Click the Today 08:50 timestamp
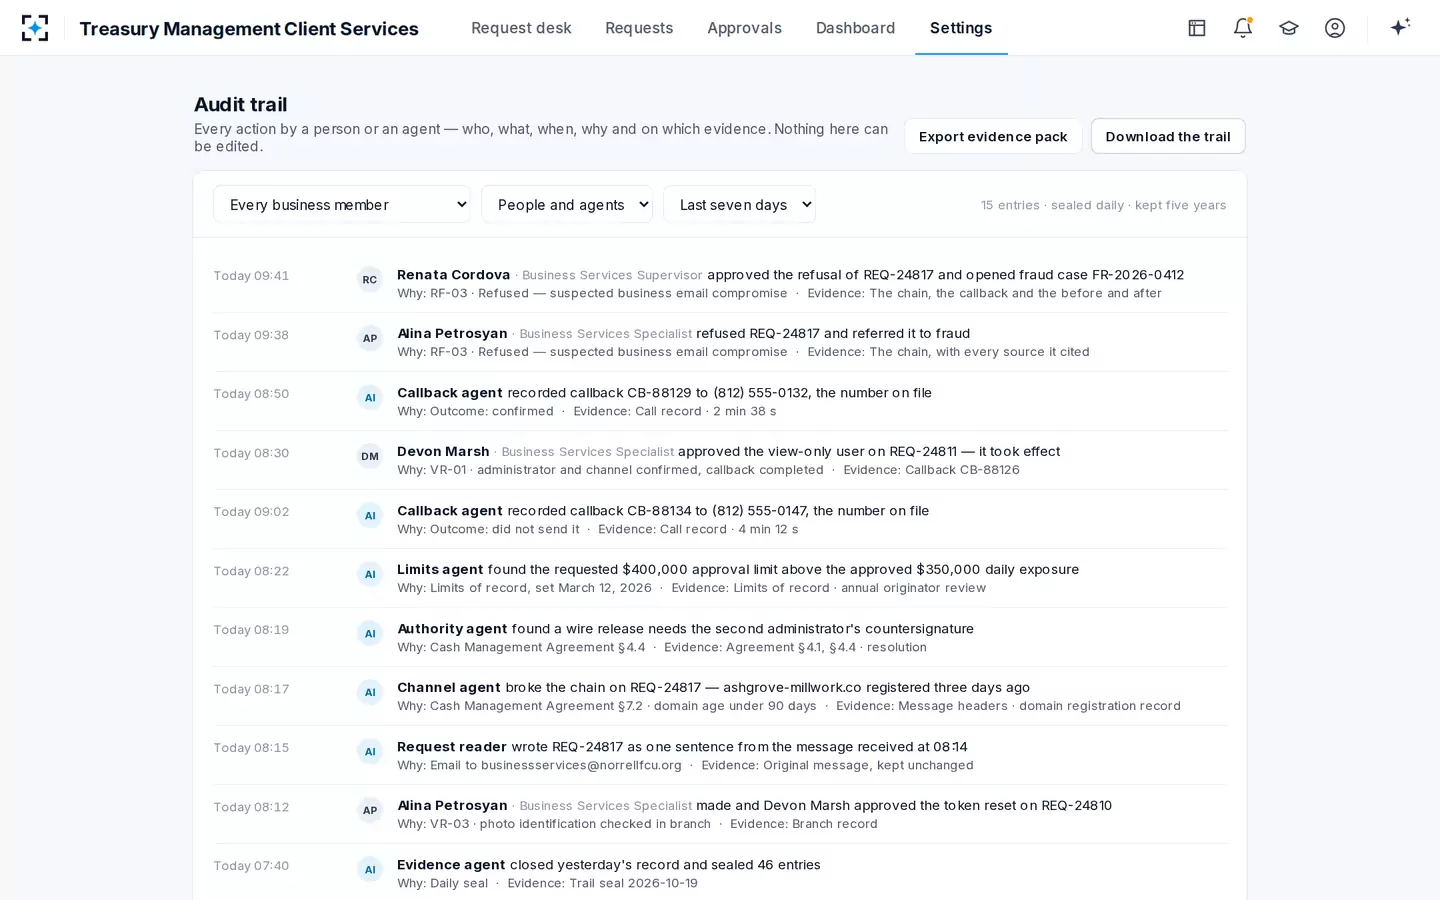This screenshot has width=1440, height=900. (x=251, y=394)
